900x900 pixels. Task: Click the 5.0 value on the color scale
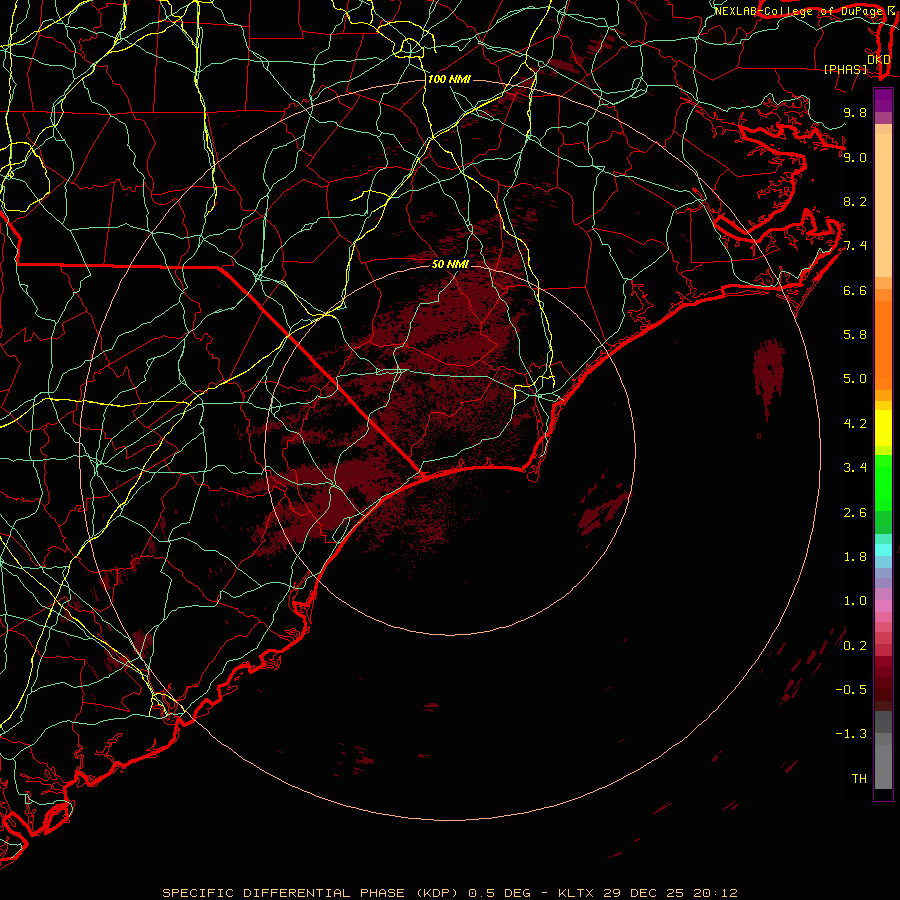click(855, 379)
